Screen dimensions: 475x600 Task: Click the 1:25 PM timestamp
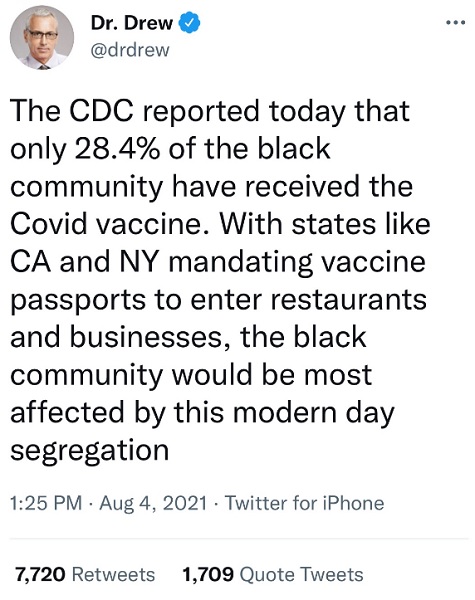coord(46,502)
